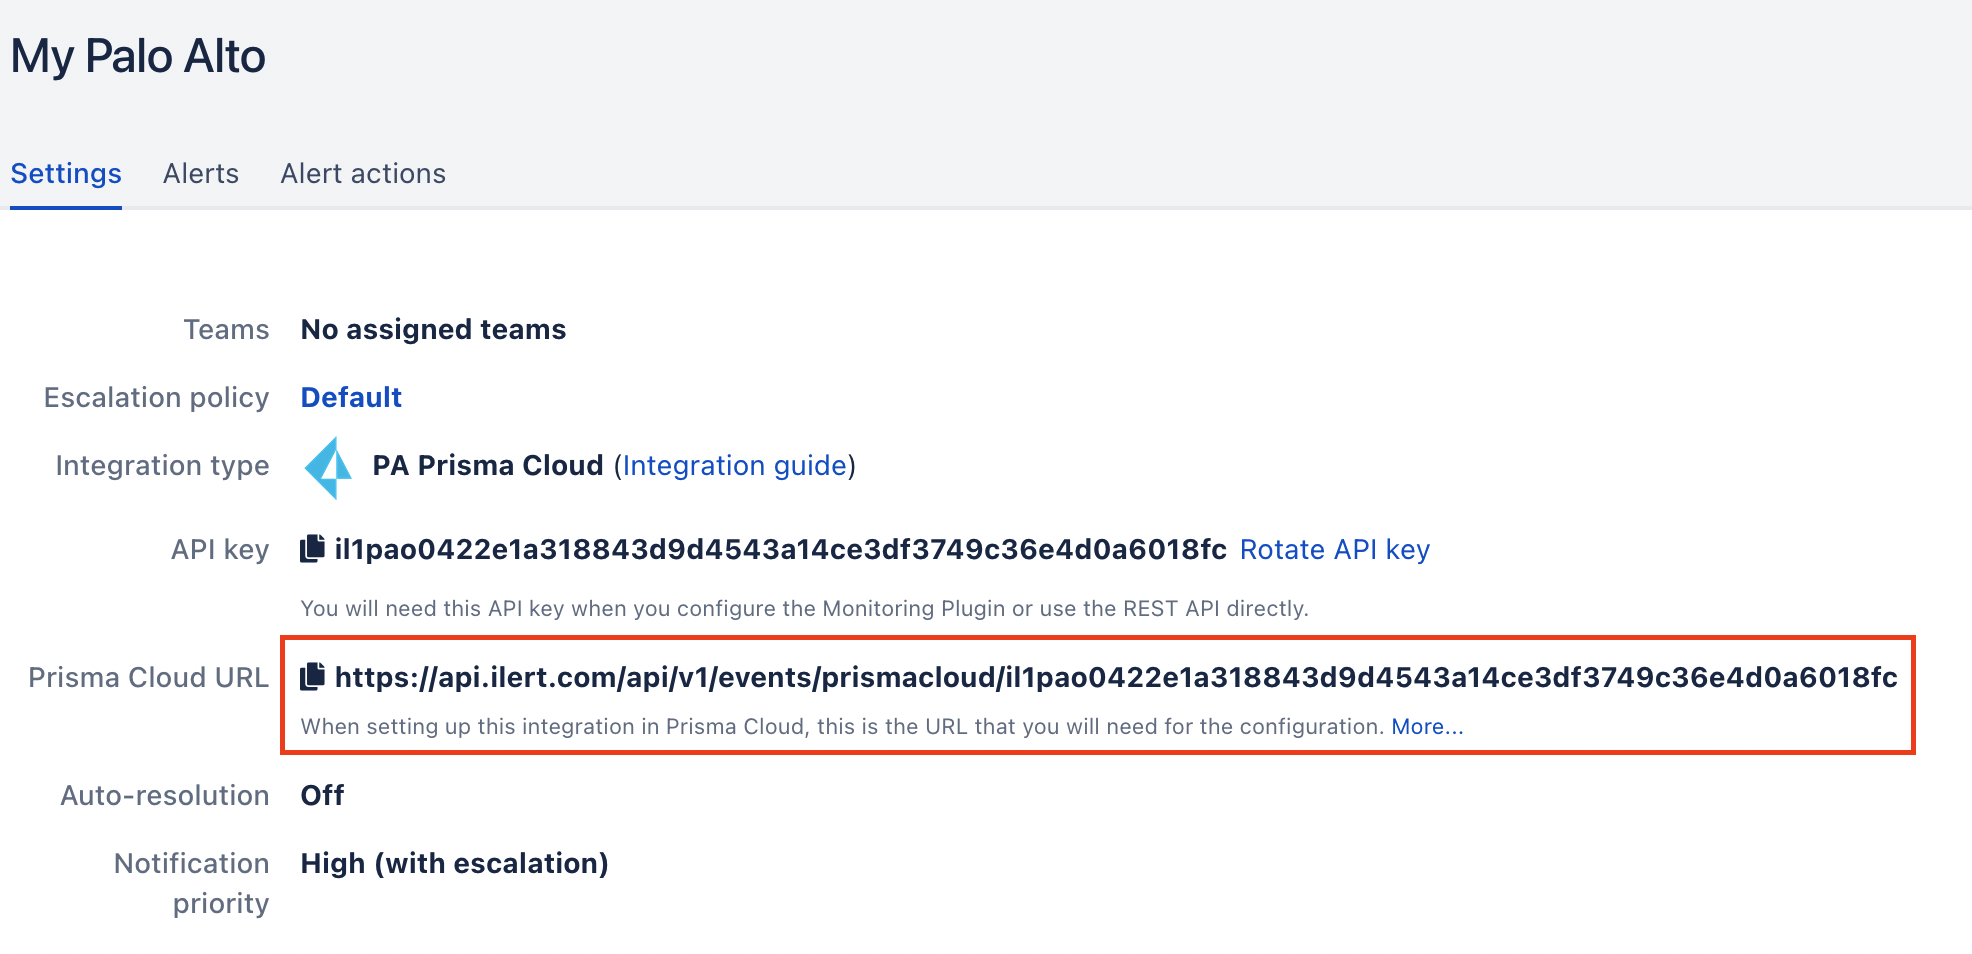The width and height of the screenshot is (1972, 954).
Task: Click the Rotate API key link
Action: pyautogui.click(x=1334, y=550)
